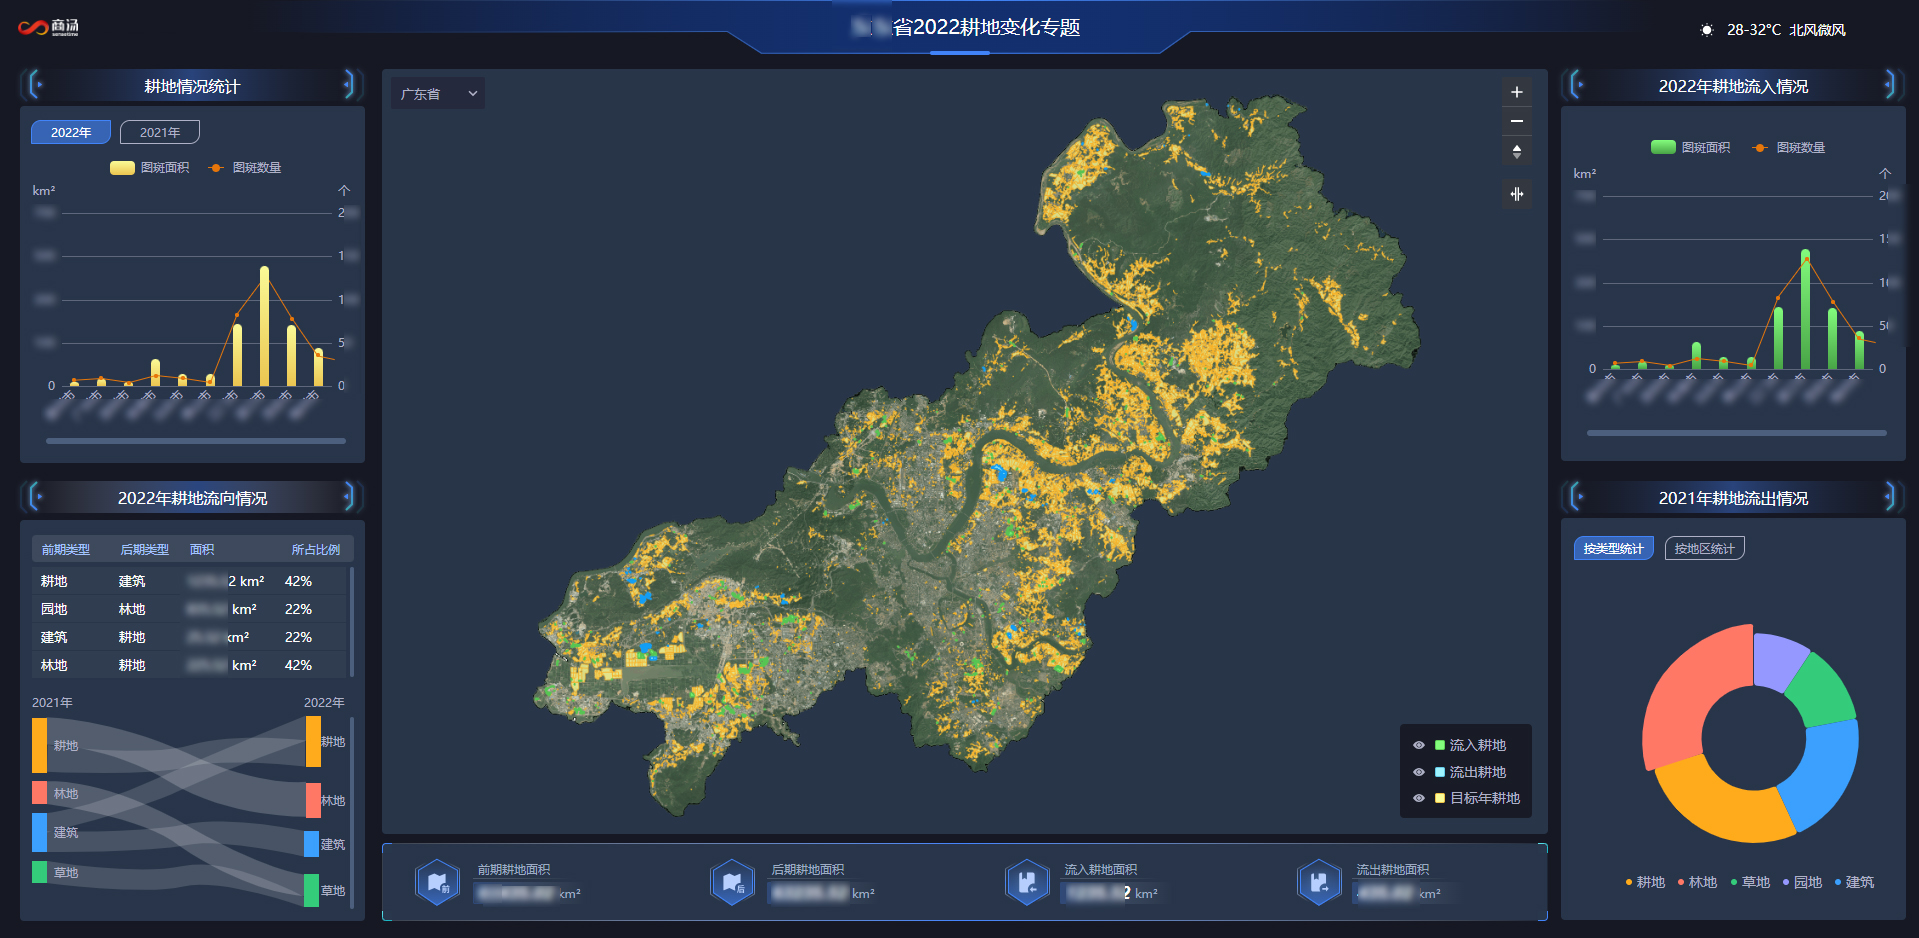
Task: Expand the 耕地情况统计 panel's right bracket arrow
Action: coord(349,84)
